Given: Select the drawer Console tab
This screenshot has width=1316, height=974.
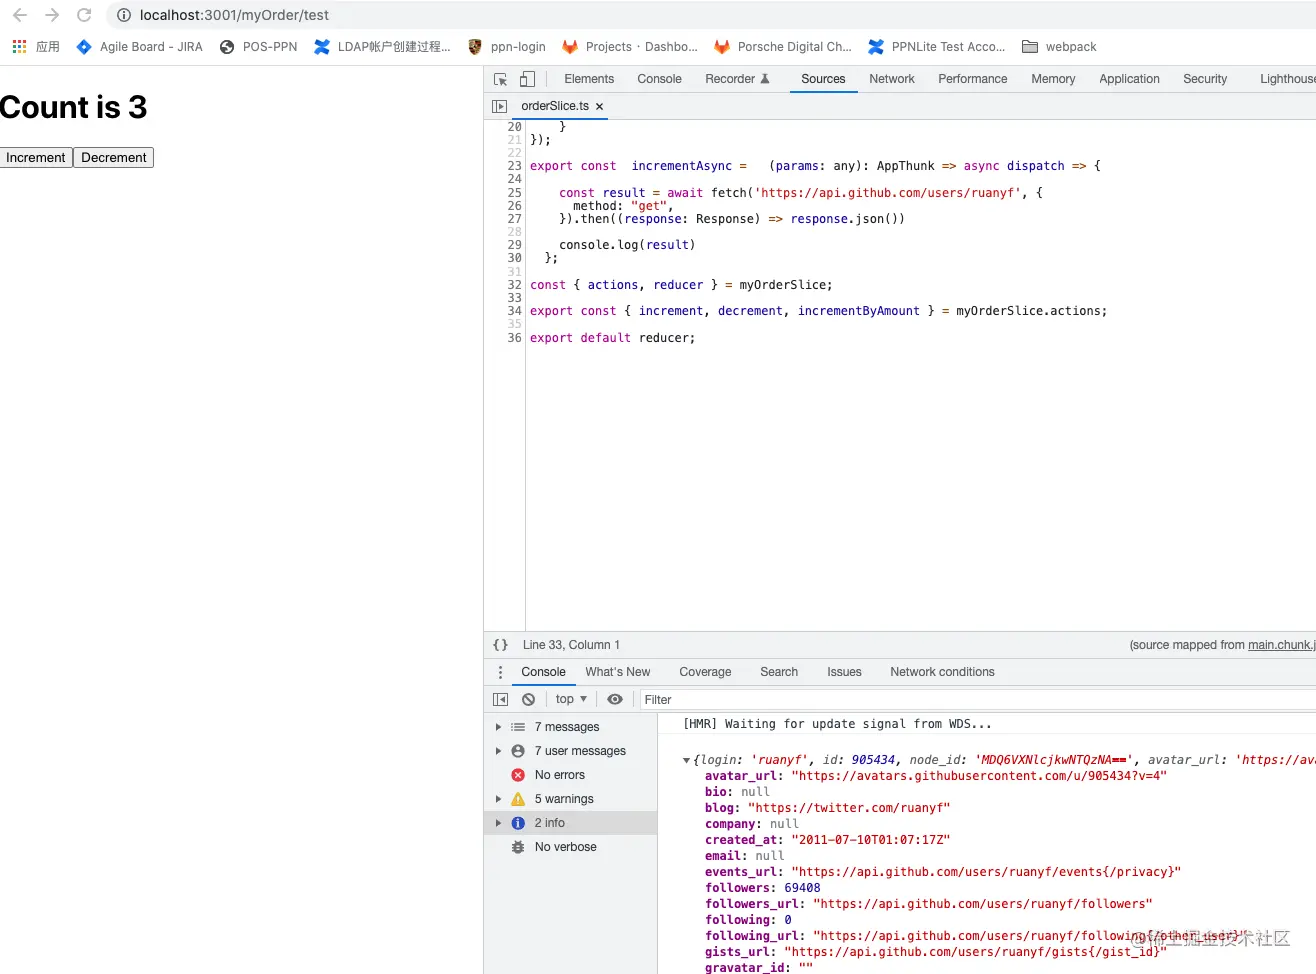Looking at the screenshot, I should [x=543, y=672].
